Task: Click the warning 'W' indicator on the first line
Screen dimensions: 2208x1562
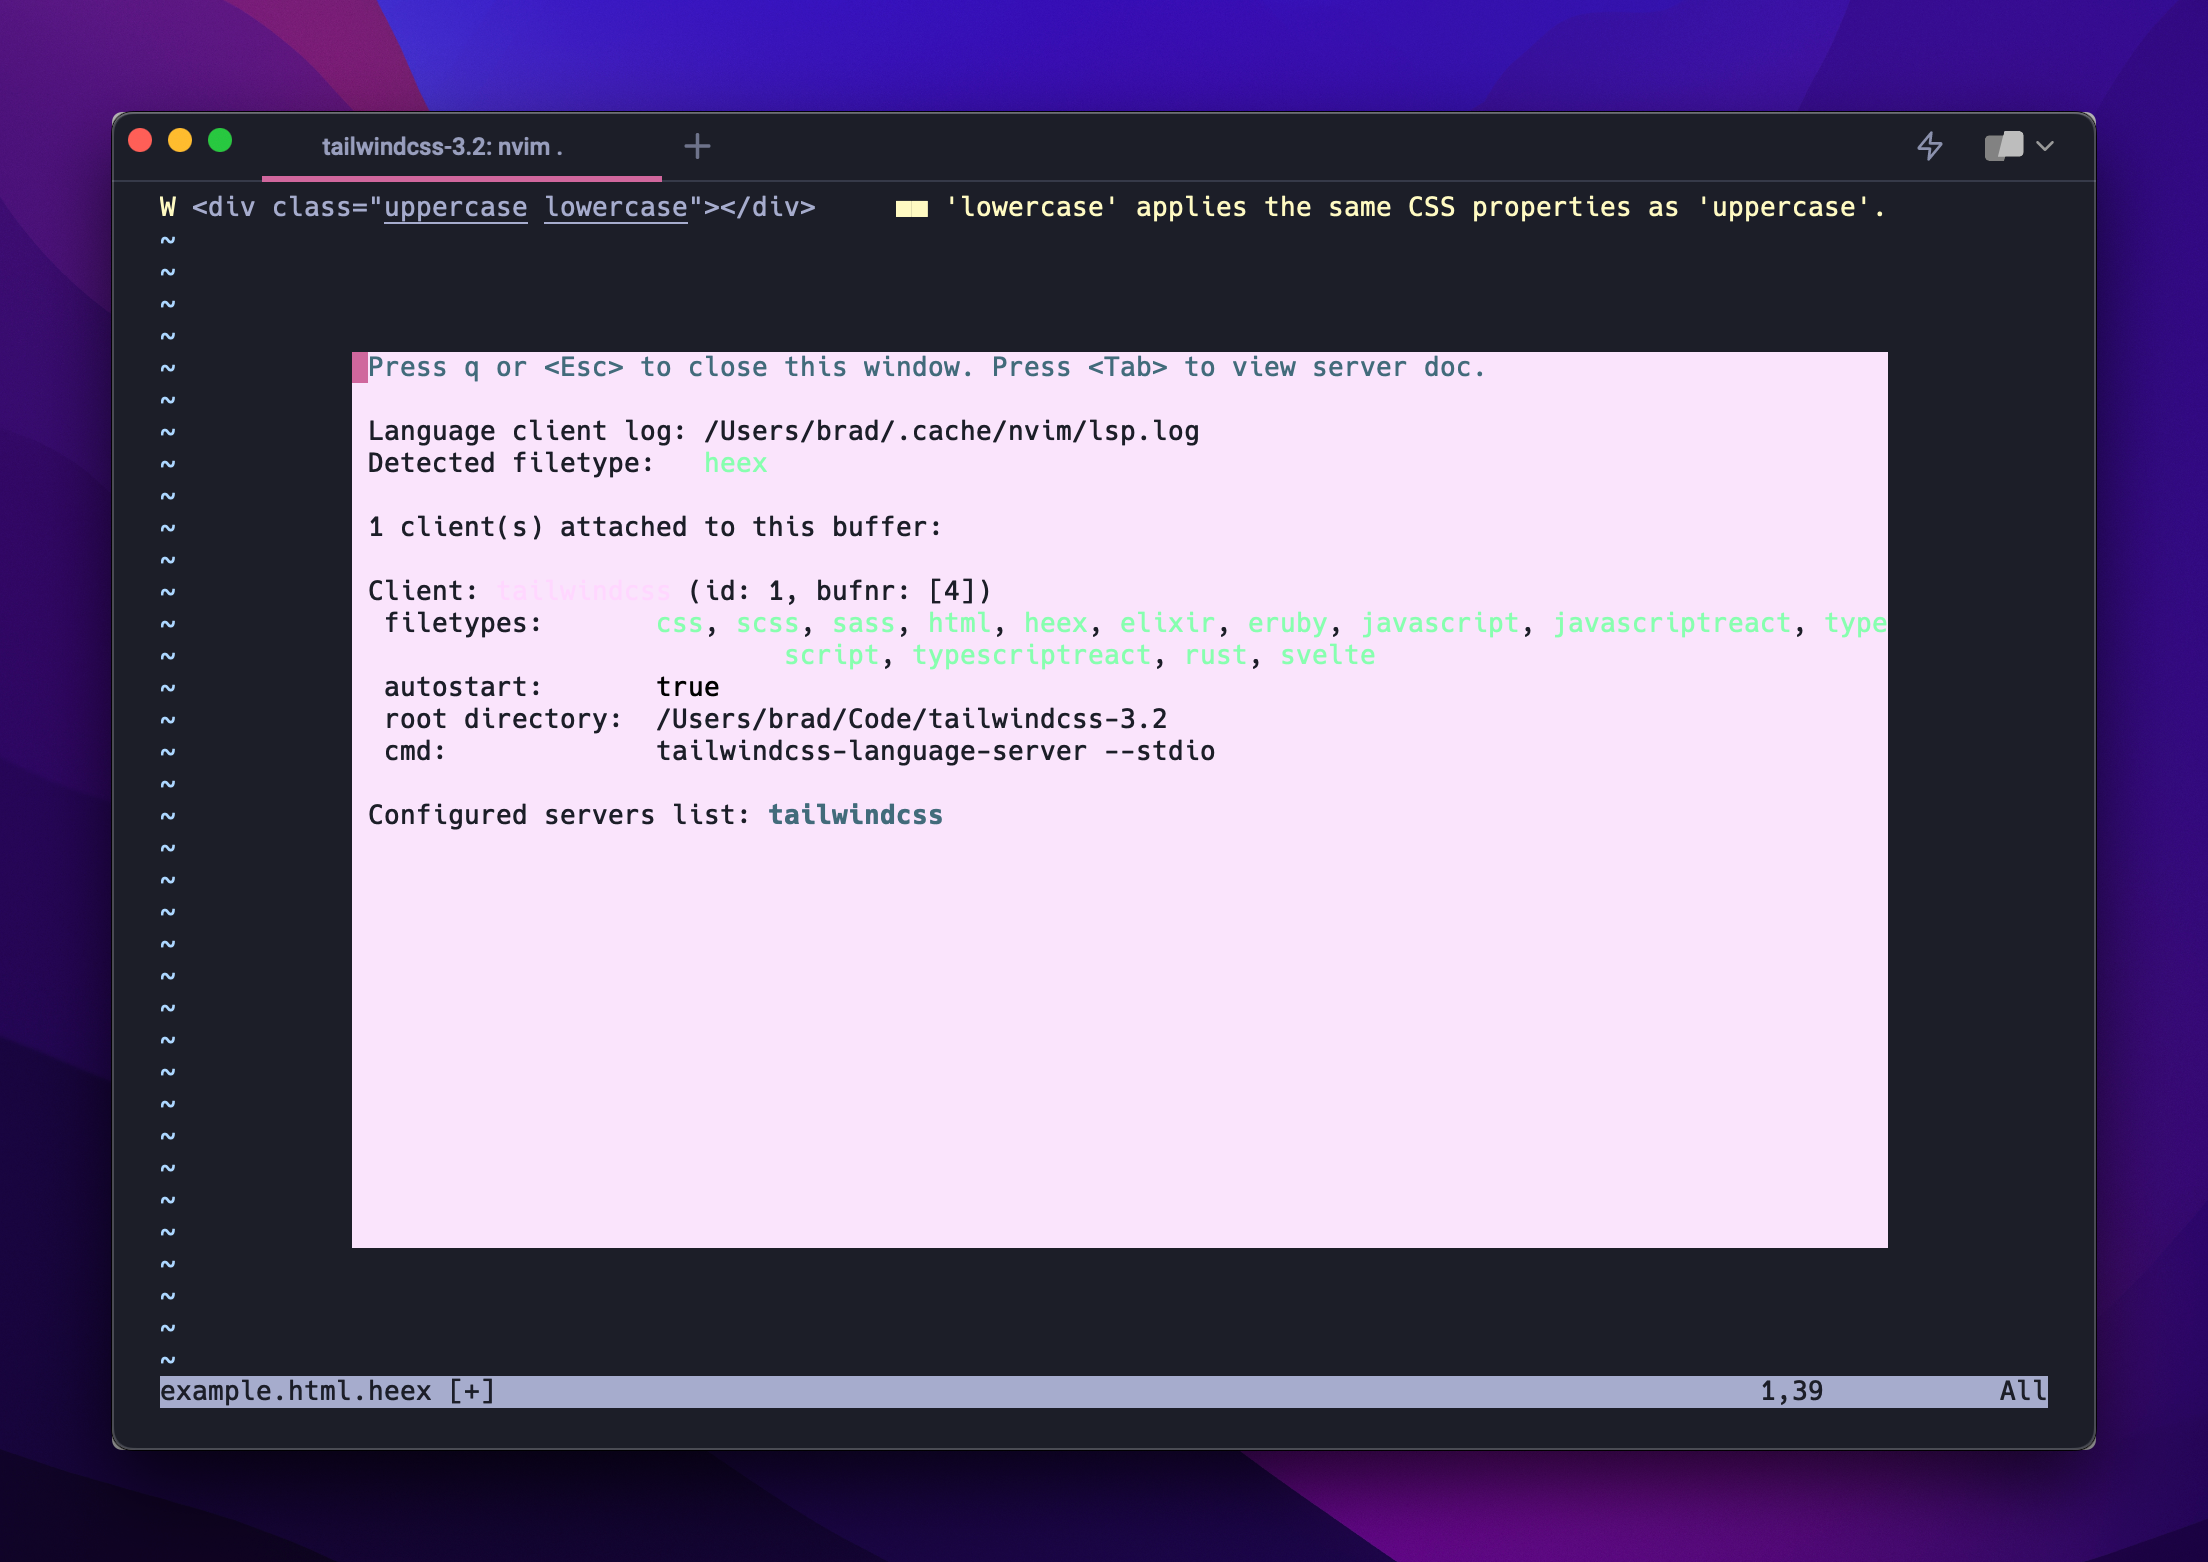Action: tap(166, 207)
